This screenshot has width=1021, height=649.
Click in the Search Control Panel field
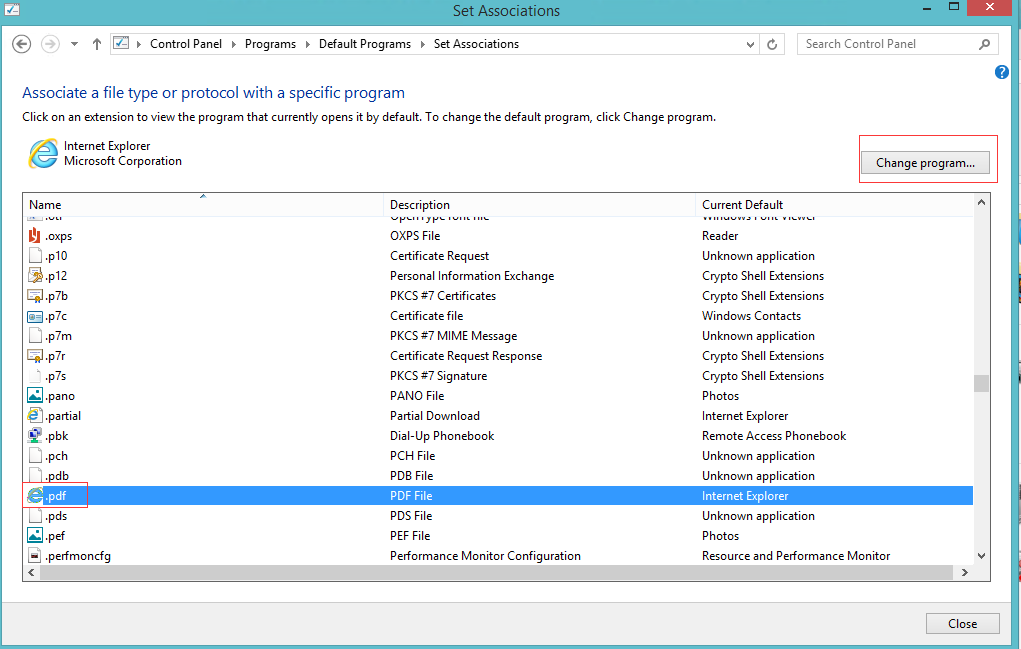[889, 44]
